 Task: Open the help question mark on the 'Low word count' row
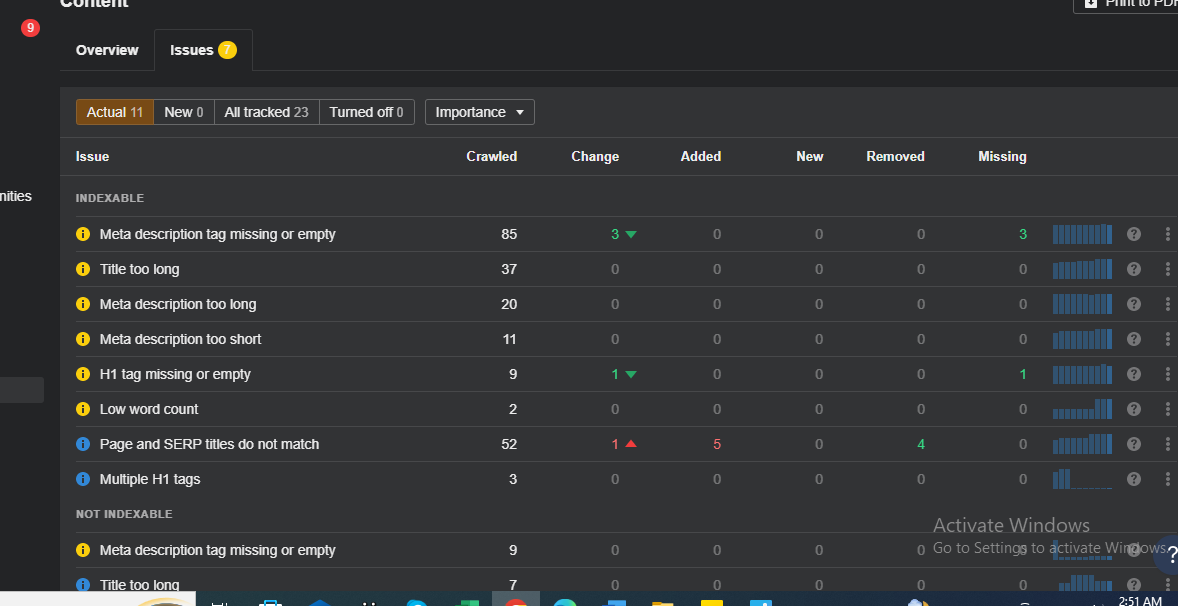point(1133,409)
